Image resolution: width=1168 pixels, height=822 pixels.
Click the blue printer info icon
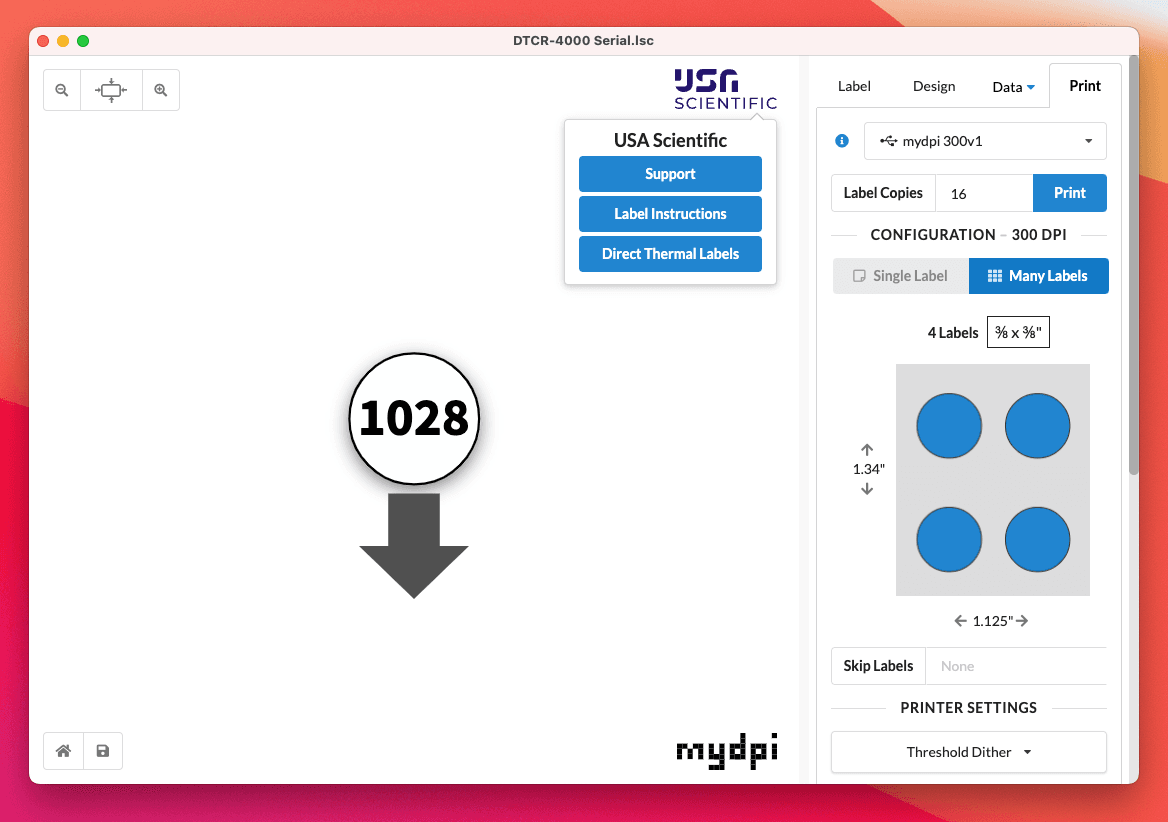click(x=842, y=141)
